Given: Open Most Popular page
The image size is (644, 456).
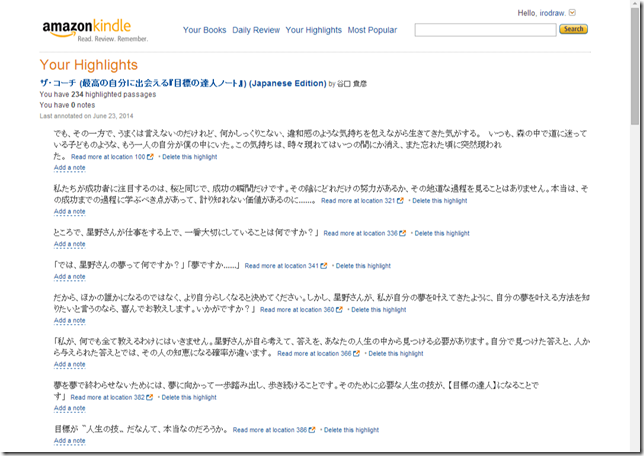Looking at the screenshot, I should [372, 30].
